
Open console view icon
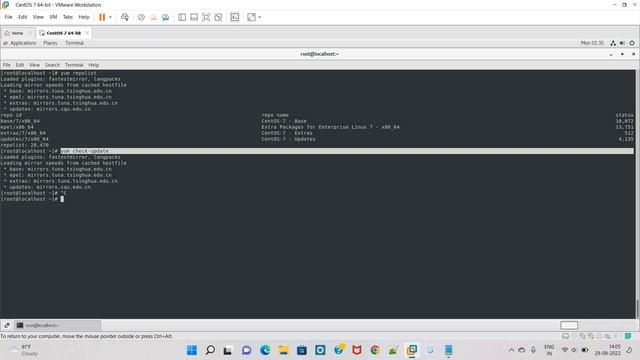pyautogui.click(x=235, y=17)
